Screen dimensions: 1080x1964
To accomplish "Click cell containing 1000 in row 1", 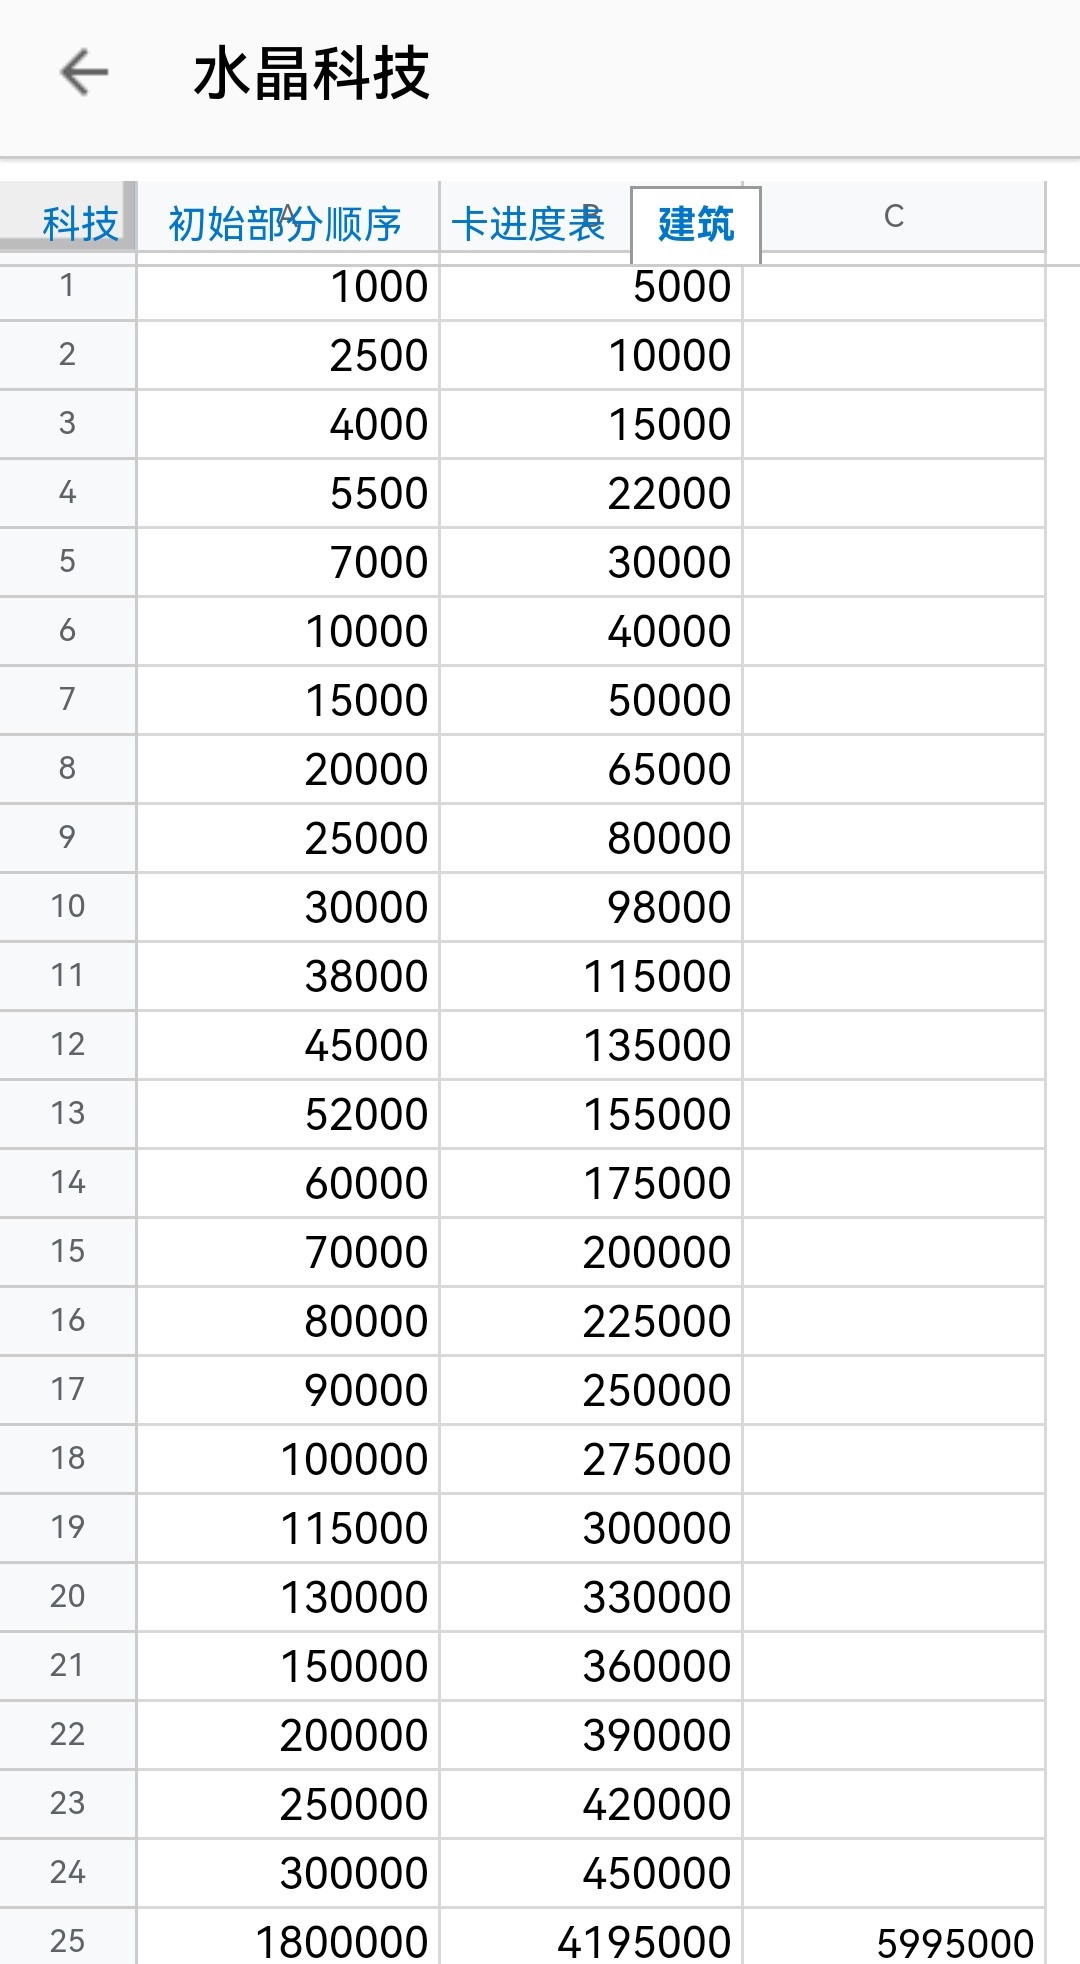I will (x=288, y=287).
